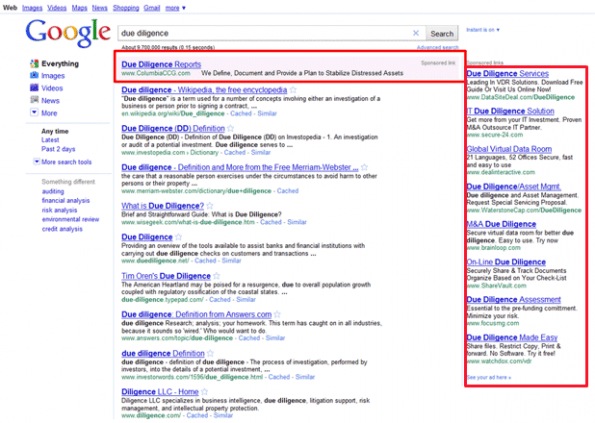The image size is (595, 423).
Task: Search related term credit analysis
Action: click(62, 229)
